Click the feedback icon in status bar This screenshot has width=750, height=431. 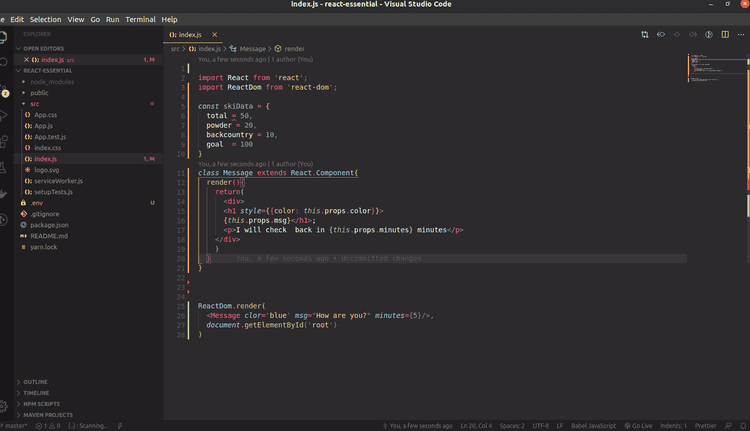pyautogui.click(x=728, y=426)
